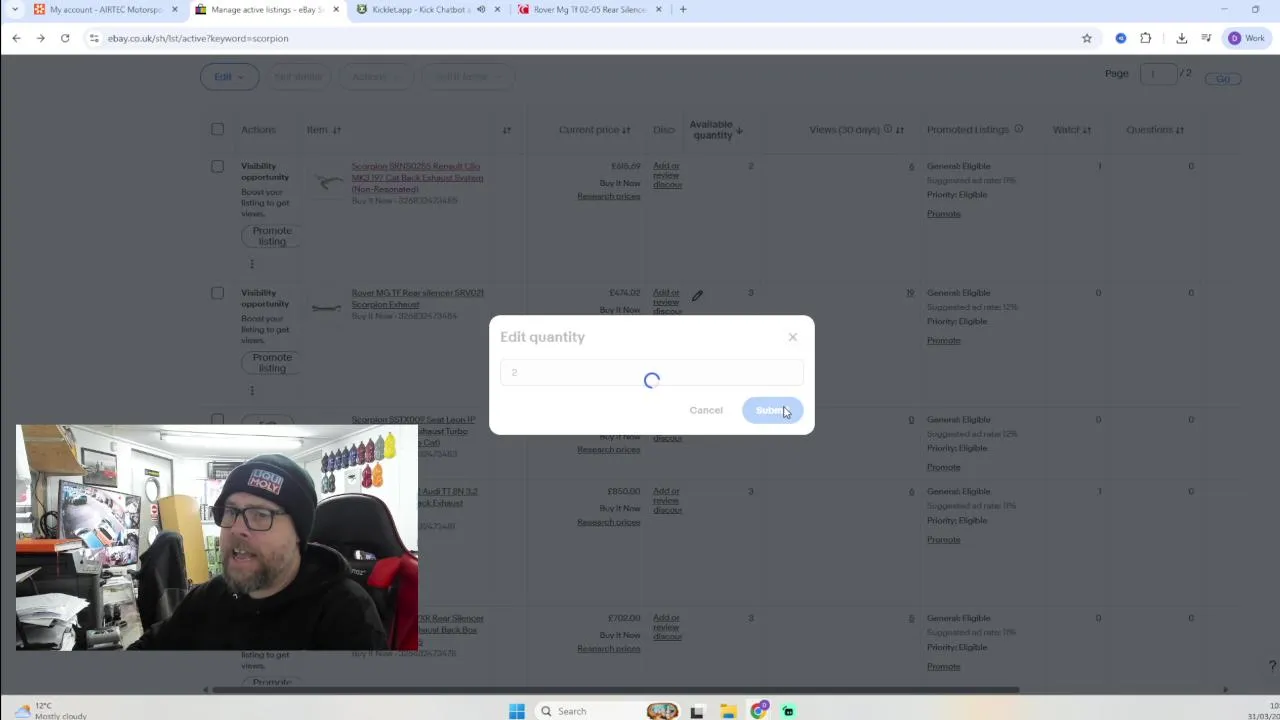Research prices link for £850.00 Audi TT listing

[x=608, y=522]
